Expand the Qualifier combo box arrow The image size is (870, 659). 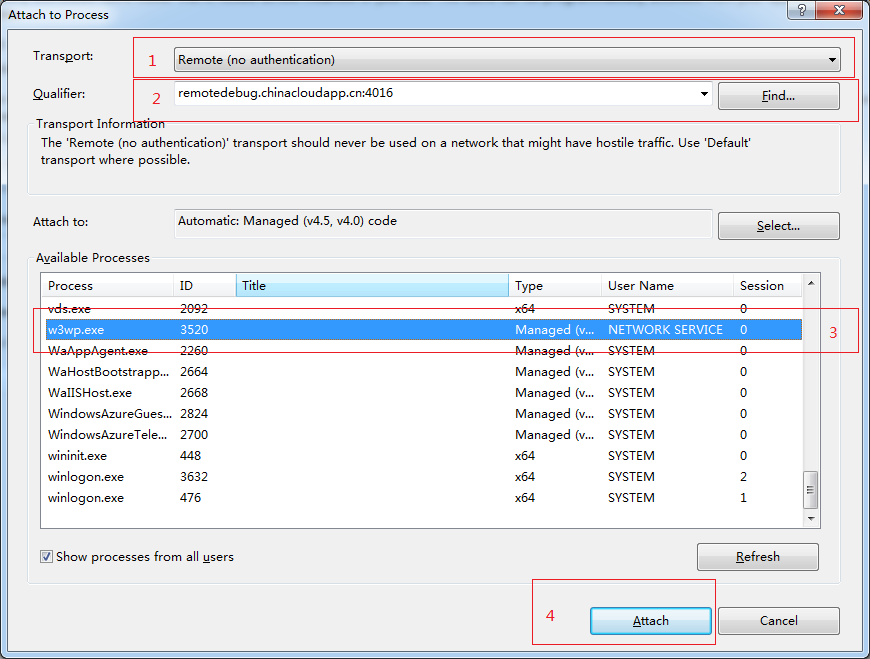tap(704, 94)
